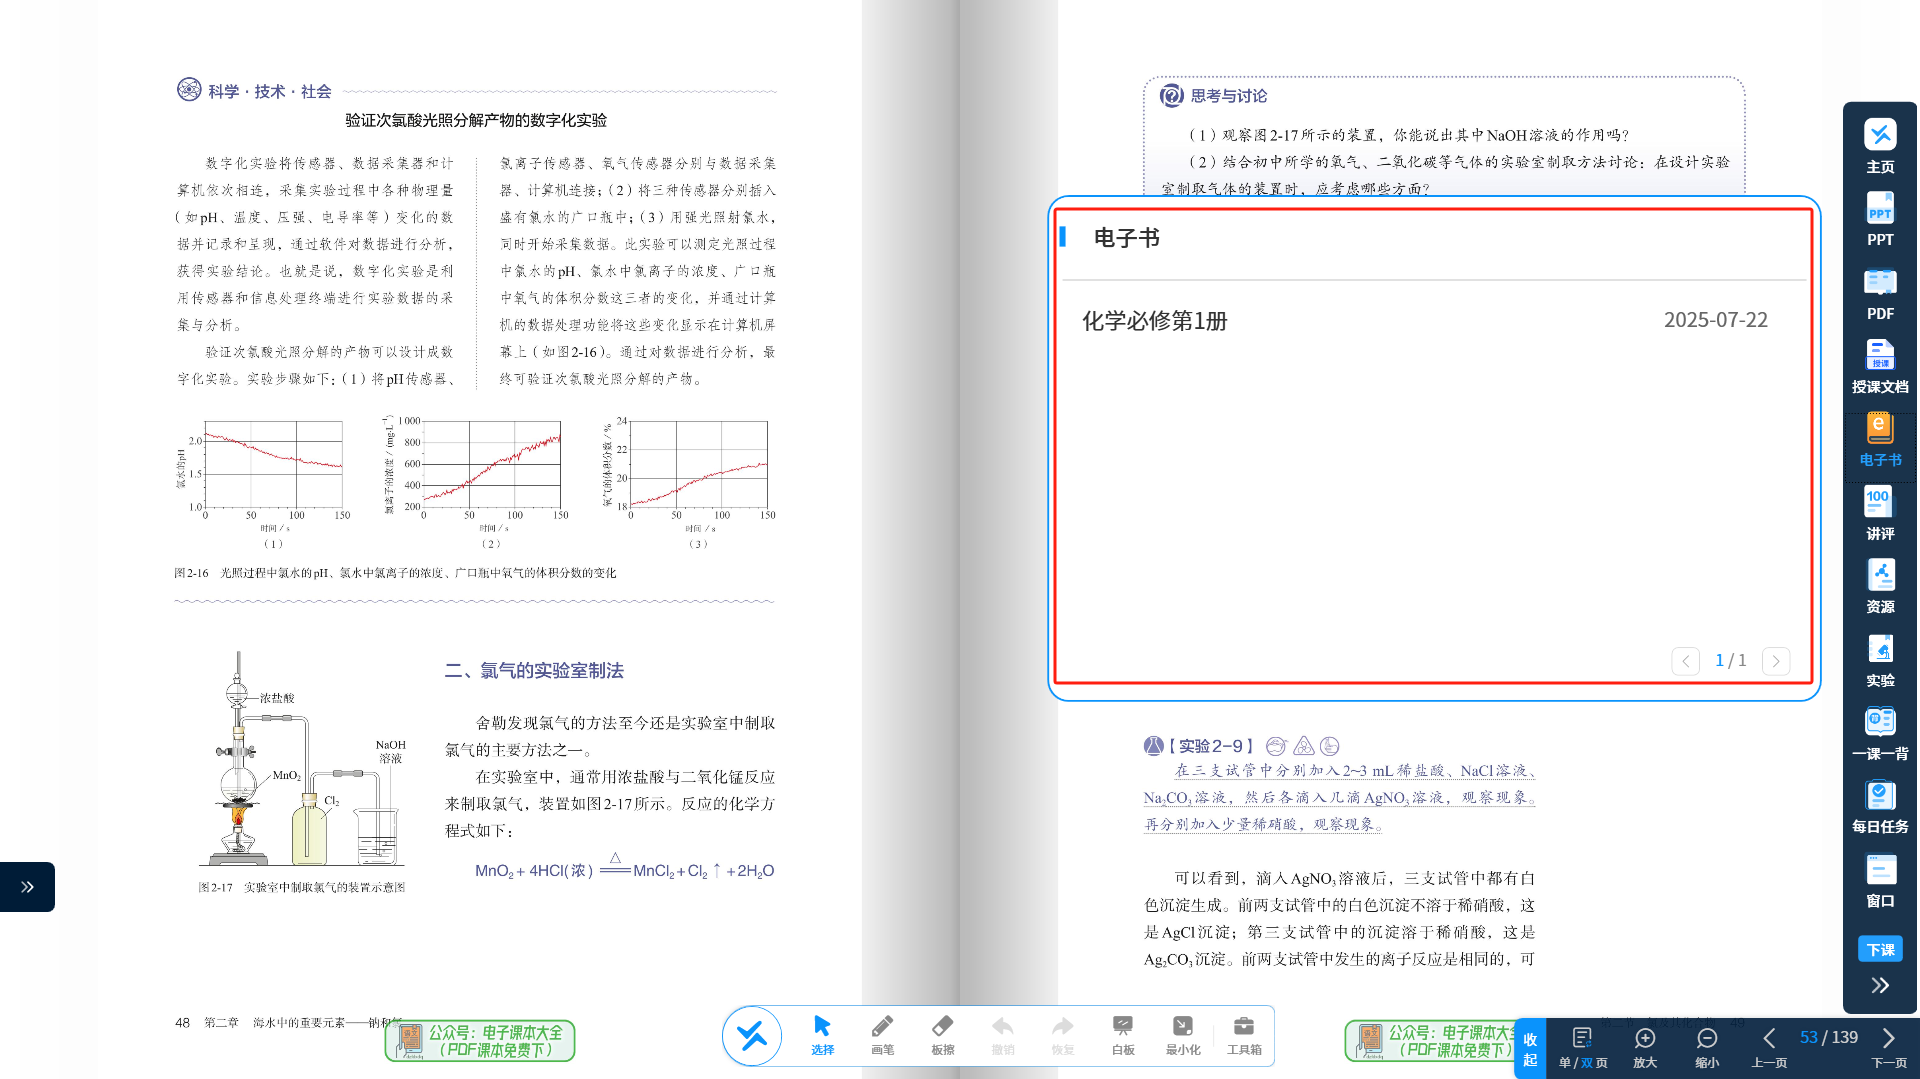Select the 电子书 e-book sidebar item

pos(1880,440)
